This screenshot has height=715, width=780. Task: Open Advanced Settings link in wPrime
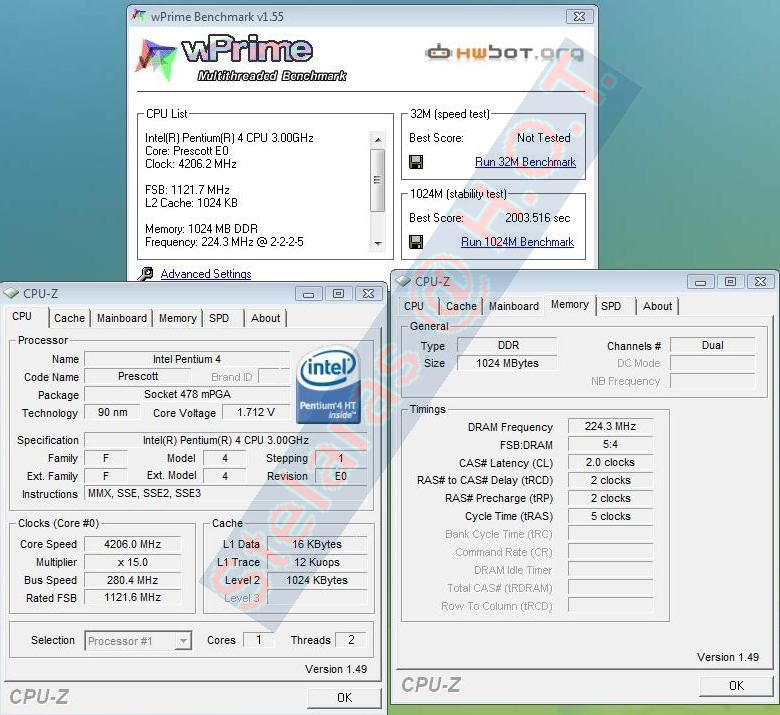[206, 274]
